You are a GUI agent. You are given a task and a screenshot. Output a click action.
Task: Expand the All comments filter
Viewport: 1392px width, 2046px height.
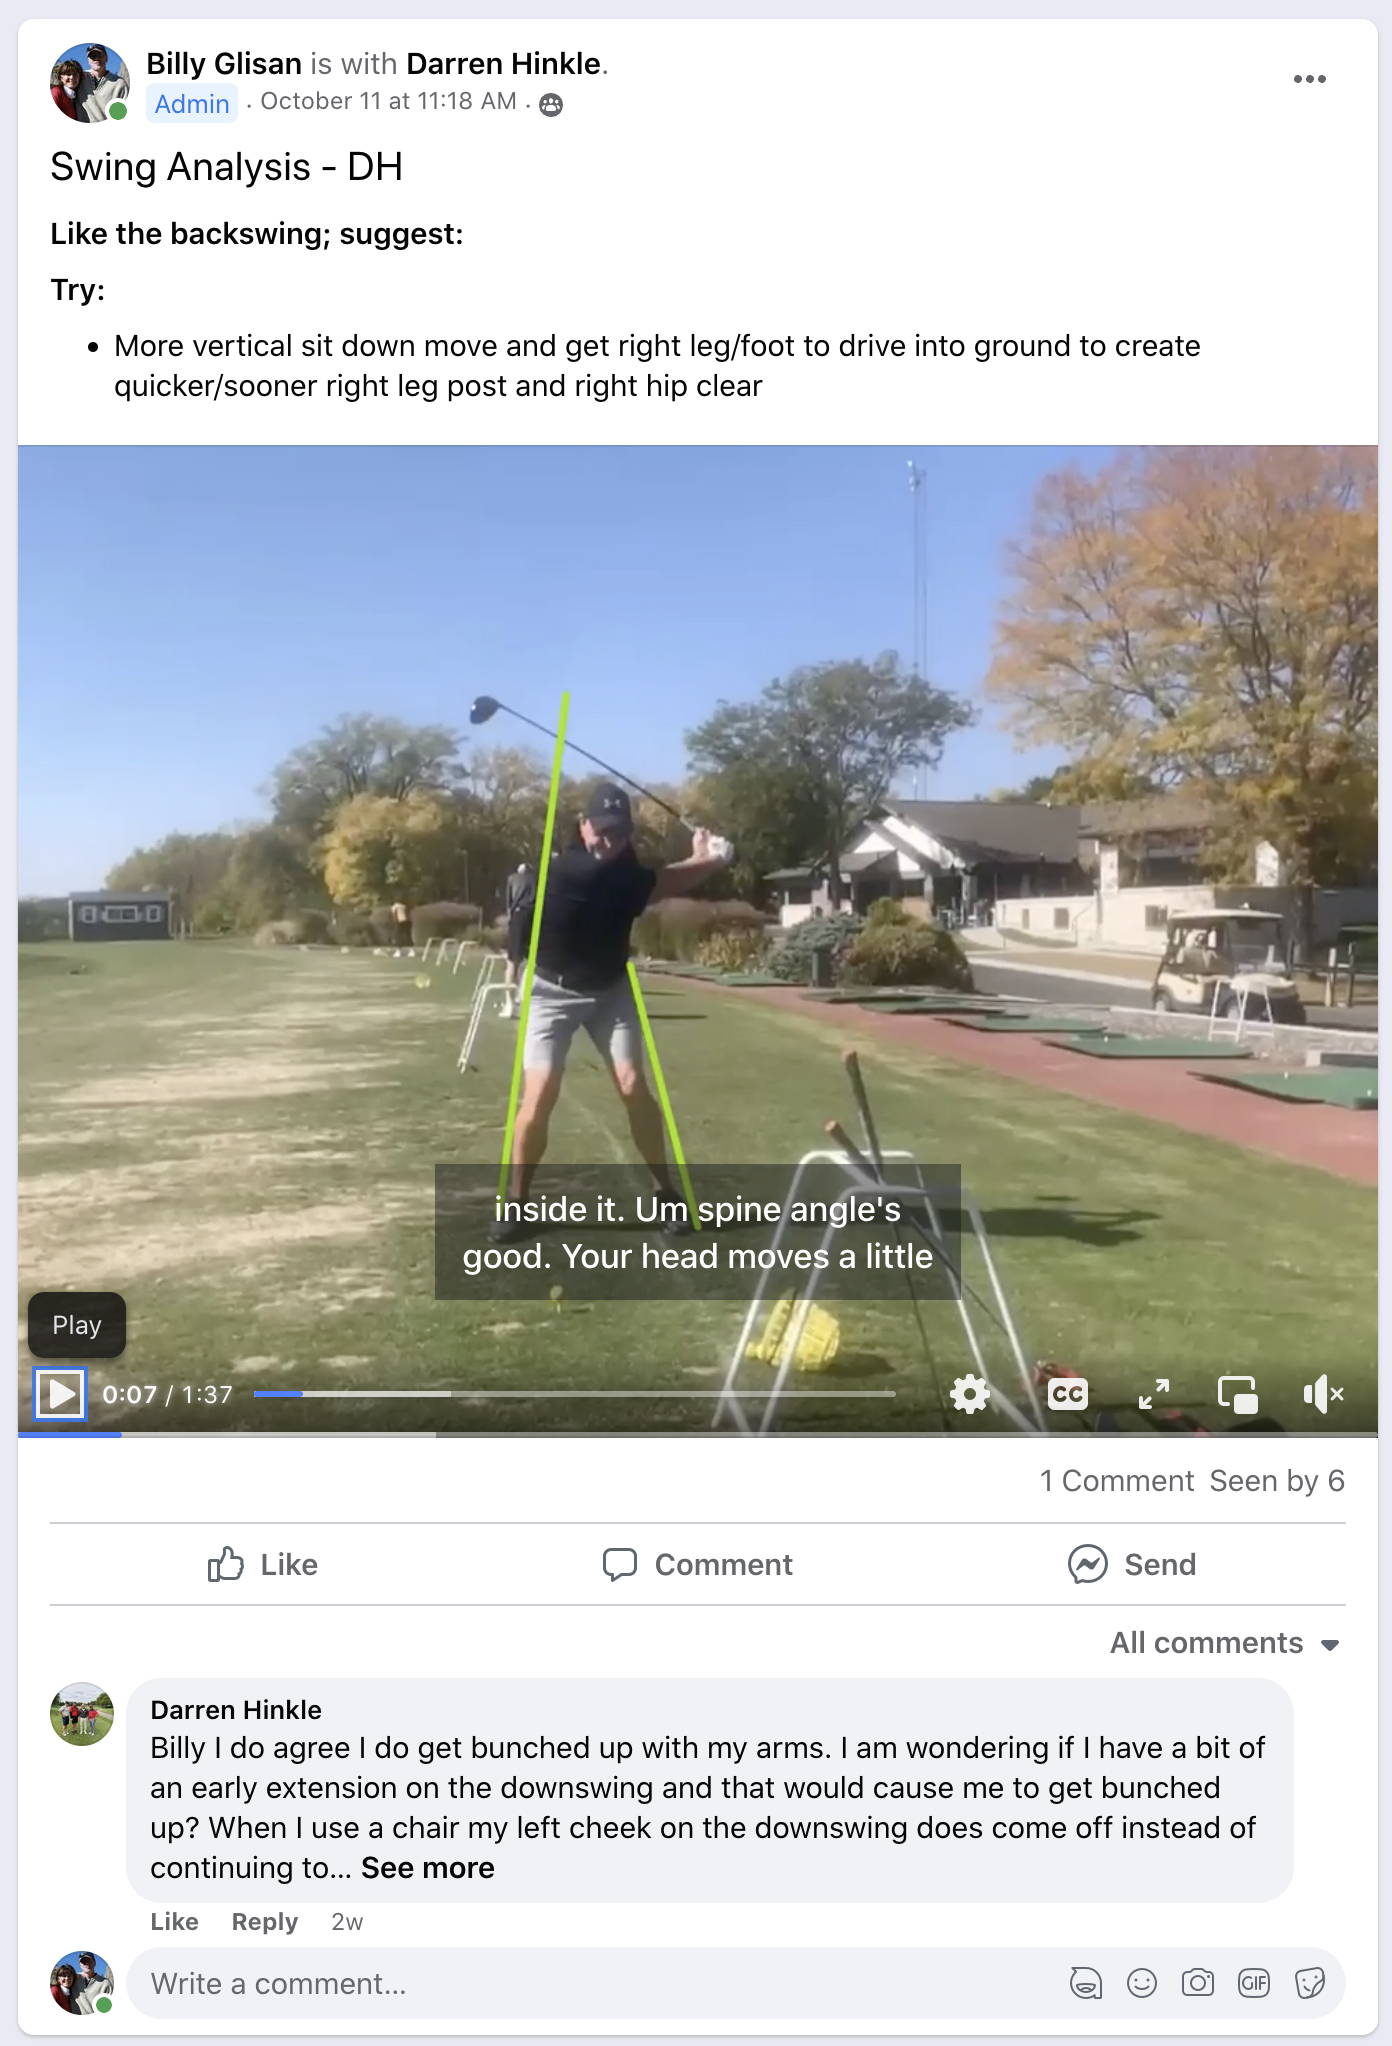1225,1643
